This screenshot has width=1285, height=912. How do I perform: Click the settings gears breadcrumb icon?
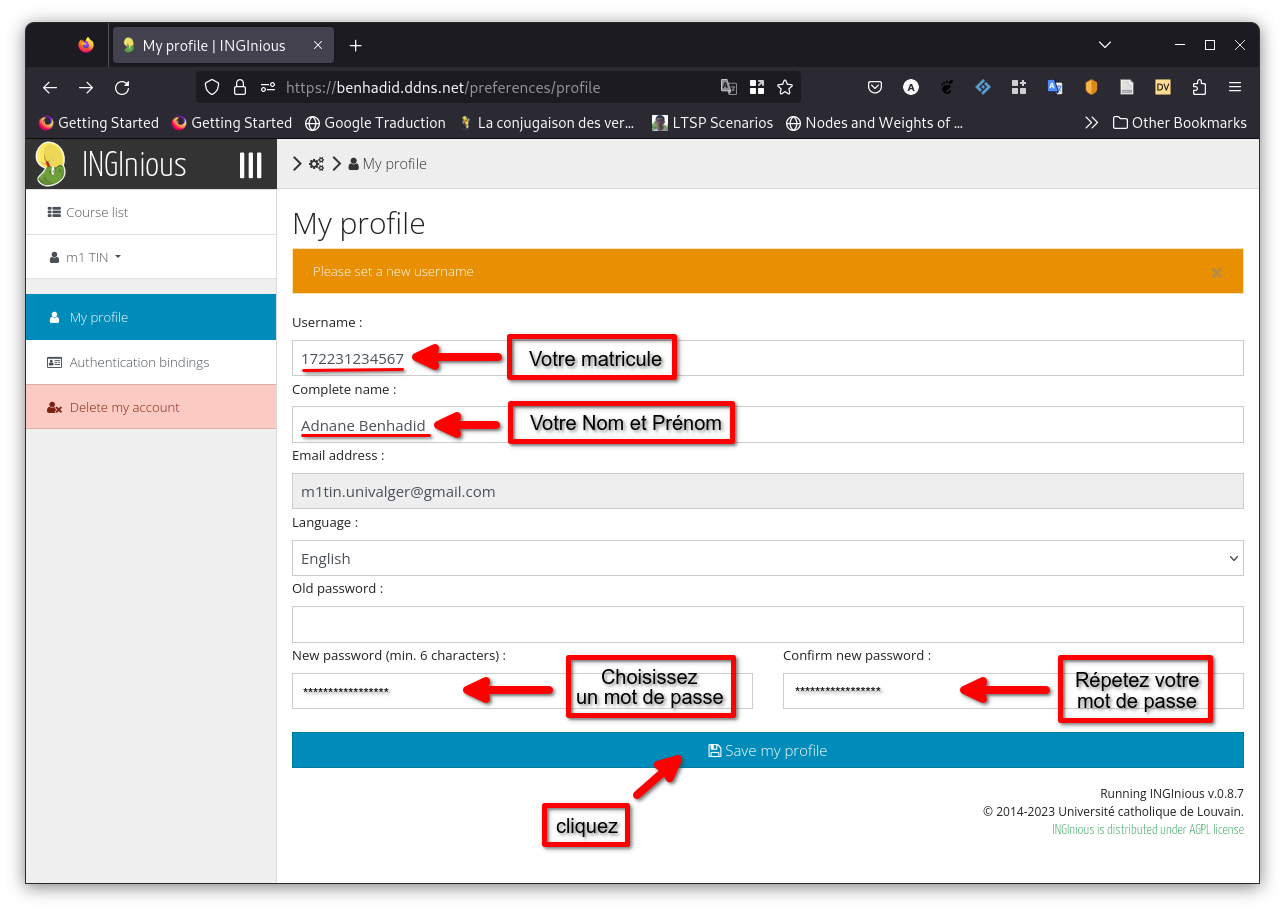tap(316, 164)
